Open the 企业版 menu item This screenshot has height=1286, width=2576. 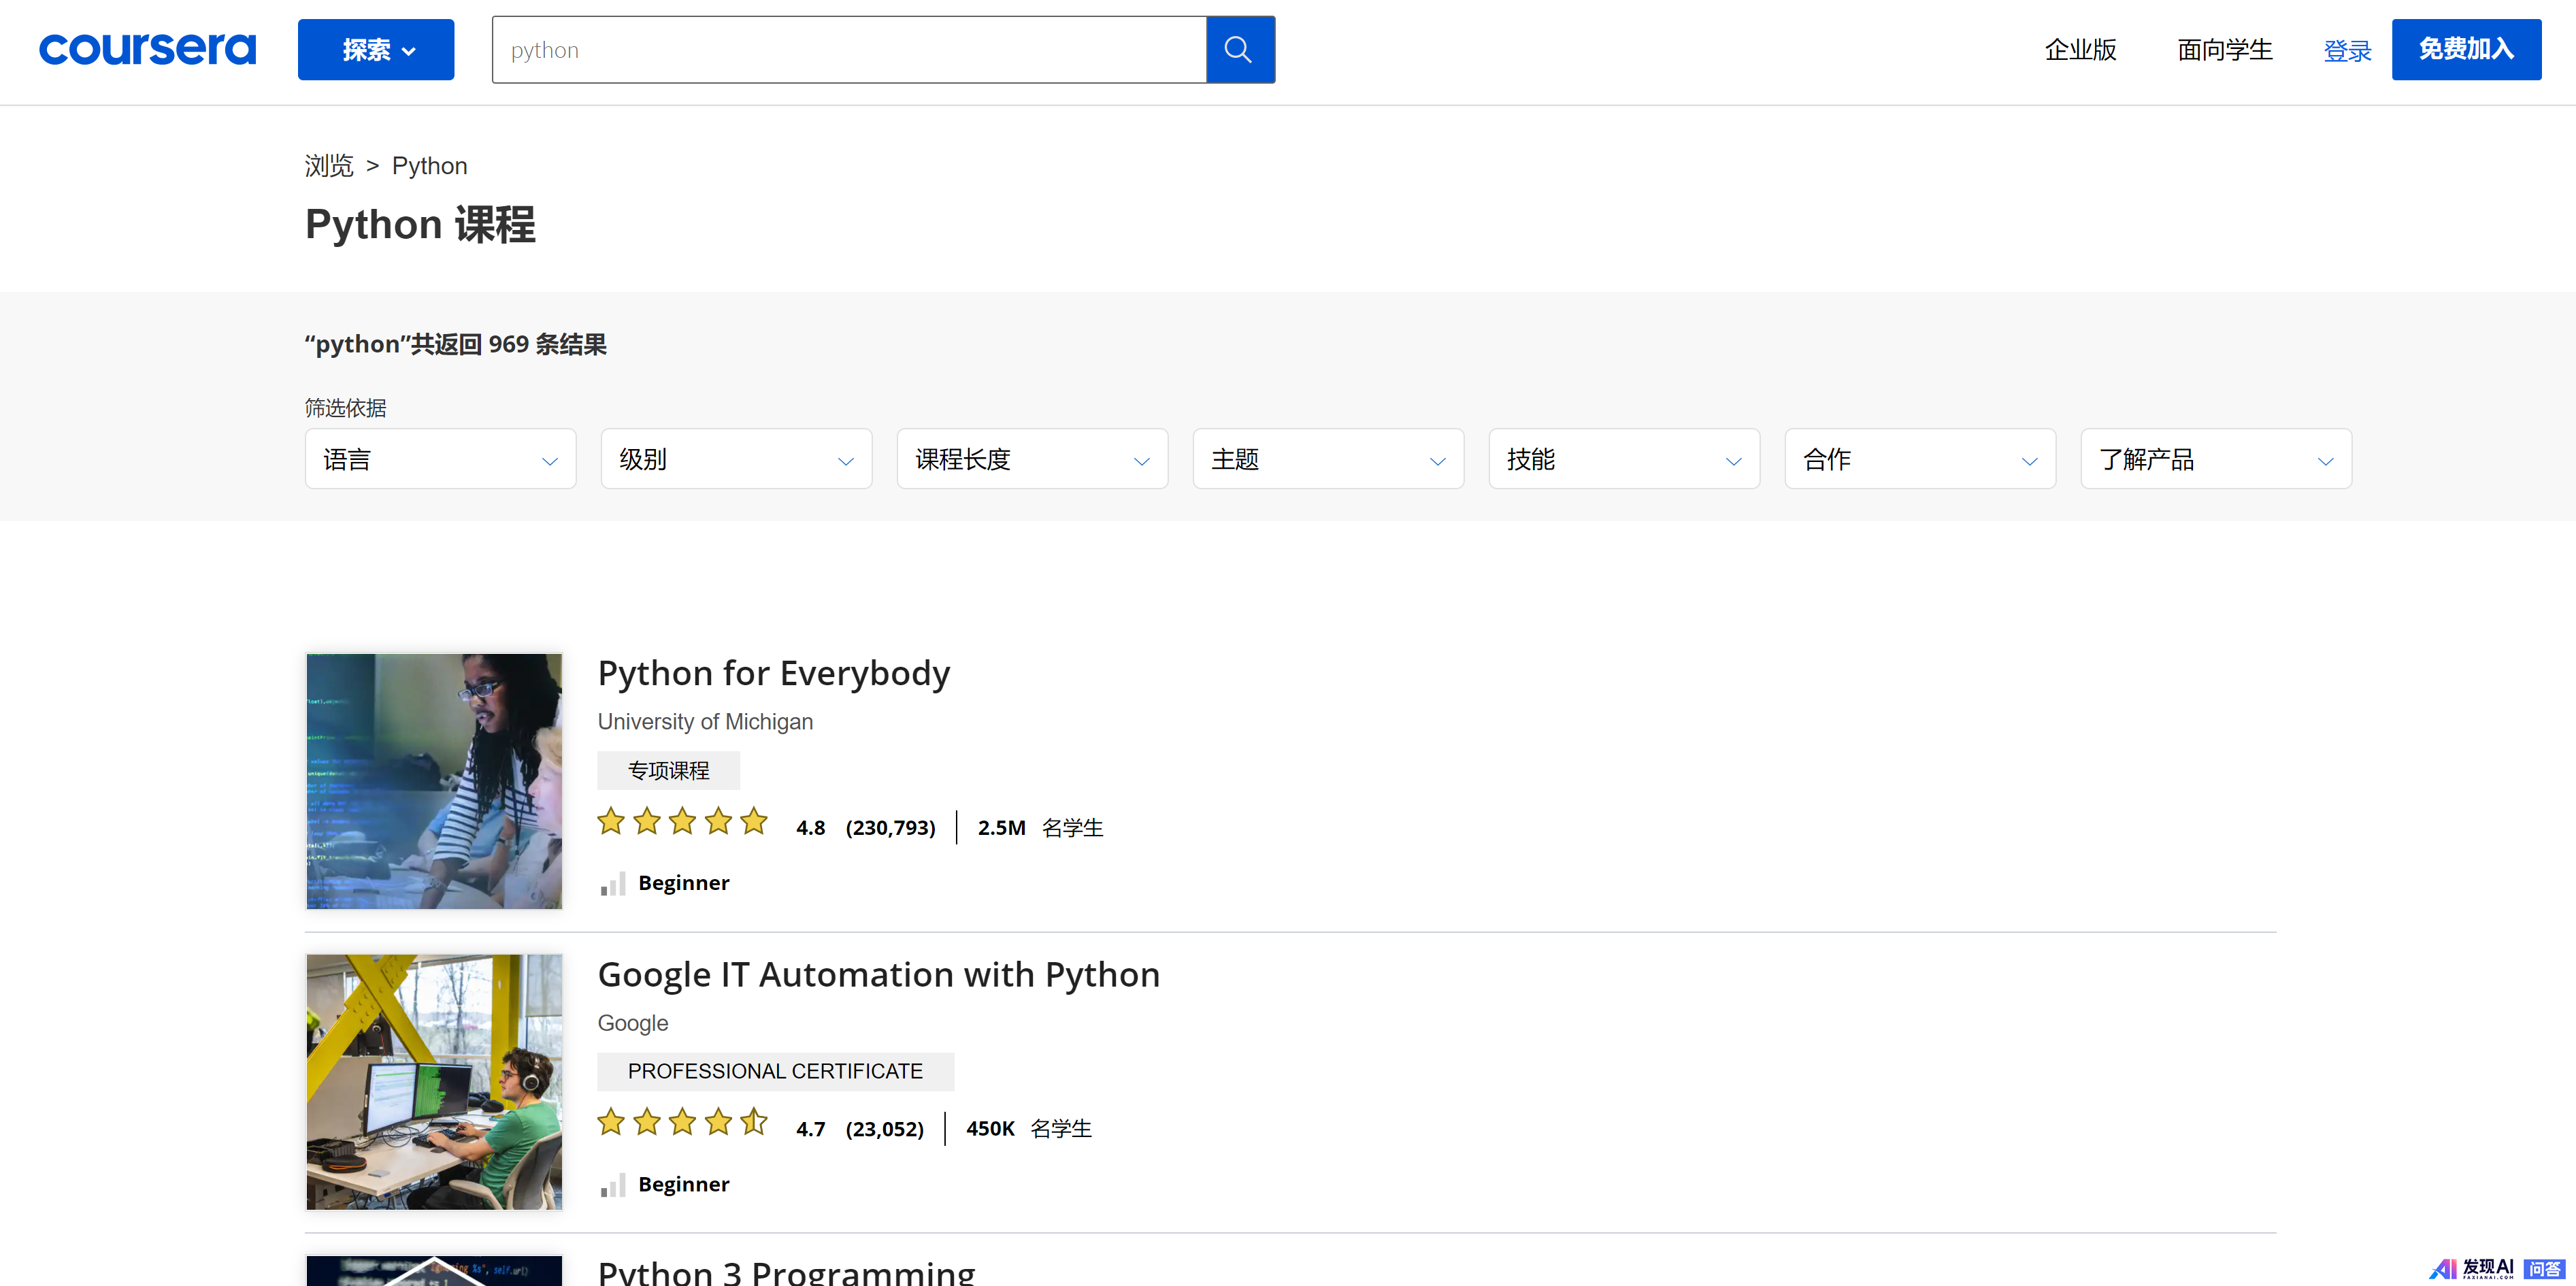(x=2080, y=50)
